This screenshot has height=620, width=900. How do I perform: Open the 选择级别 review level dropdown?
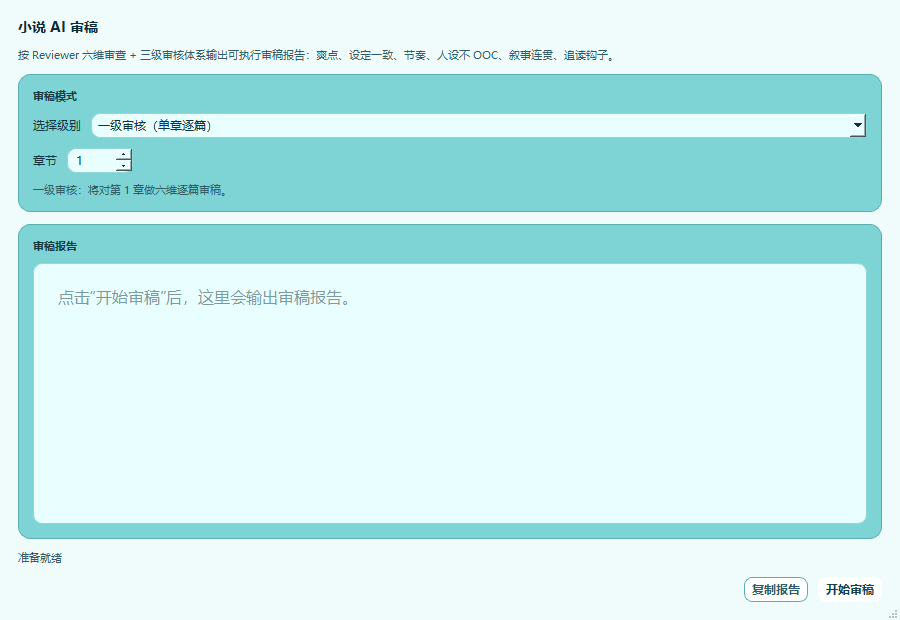(479, 126)
